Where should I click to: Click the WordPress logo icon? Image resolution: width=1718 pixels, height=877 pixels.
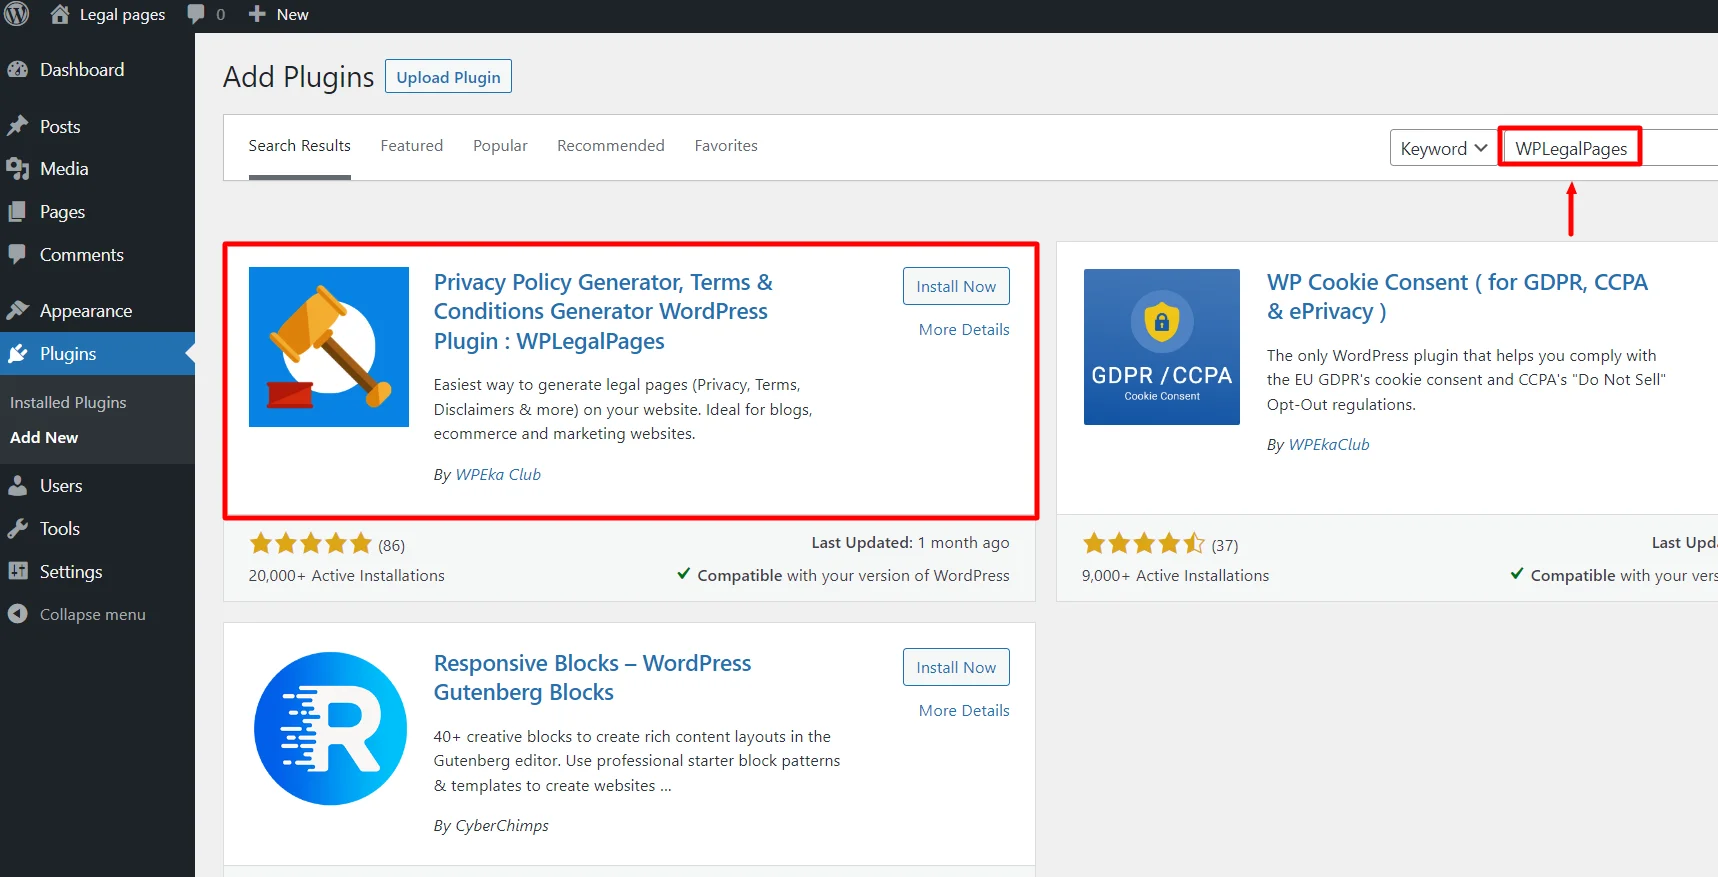tap(17, 15)
